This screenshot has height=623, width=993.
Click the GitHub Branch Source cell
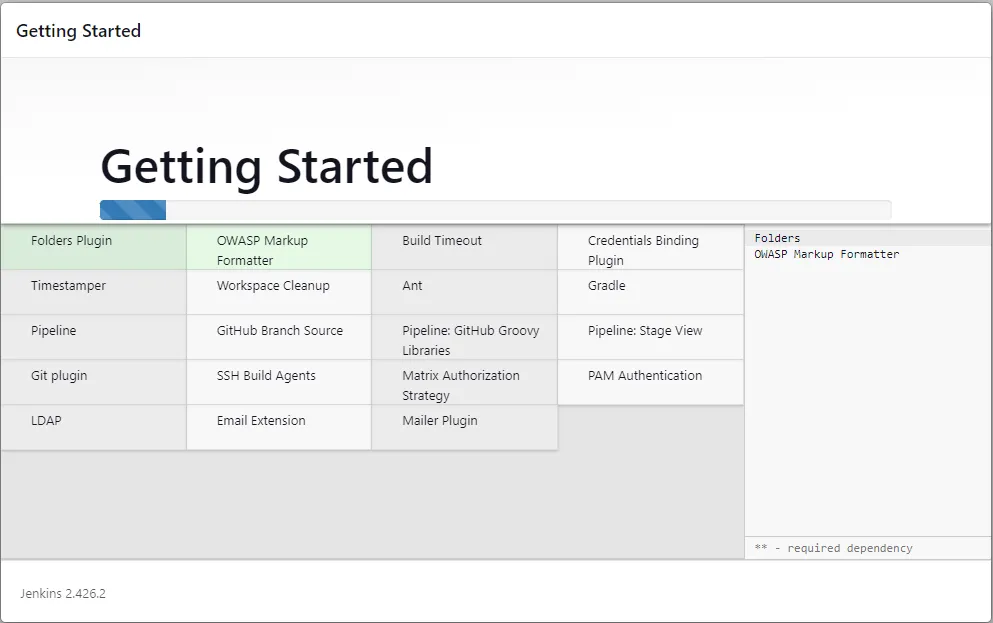click(x=279, y=337)
